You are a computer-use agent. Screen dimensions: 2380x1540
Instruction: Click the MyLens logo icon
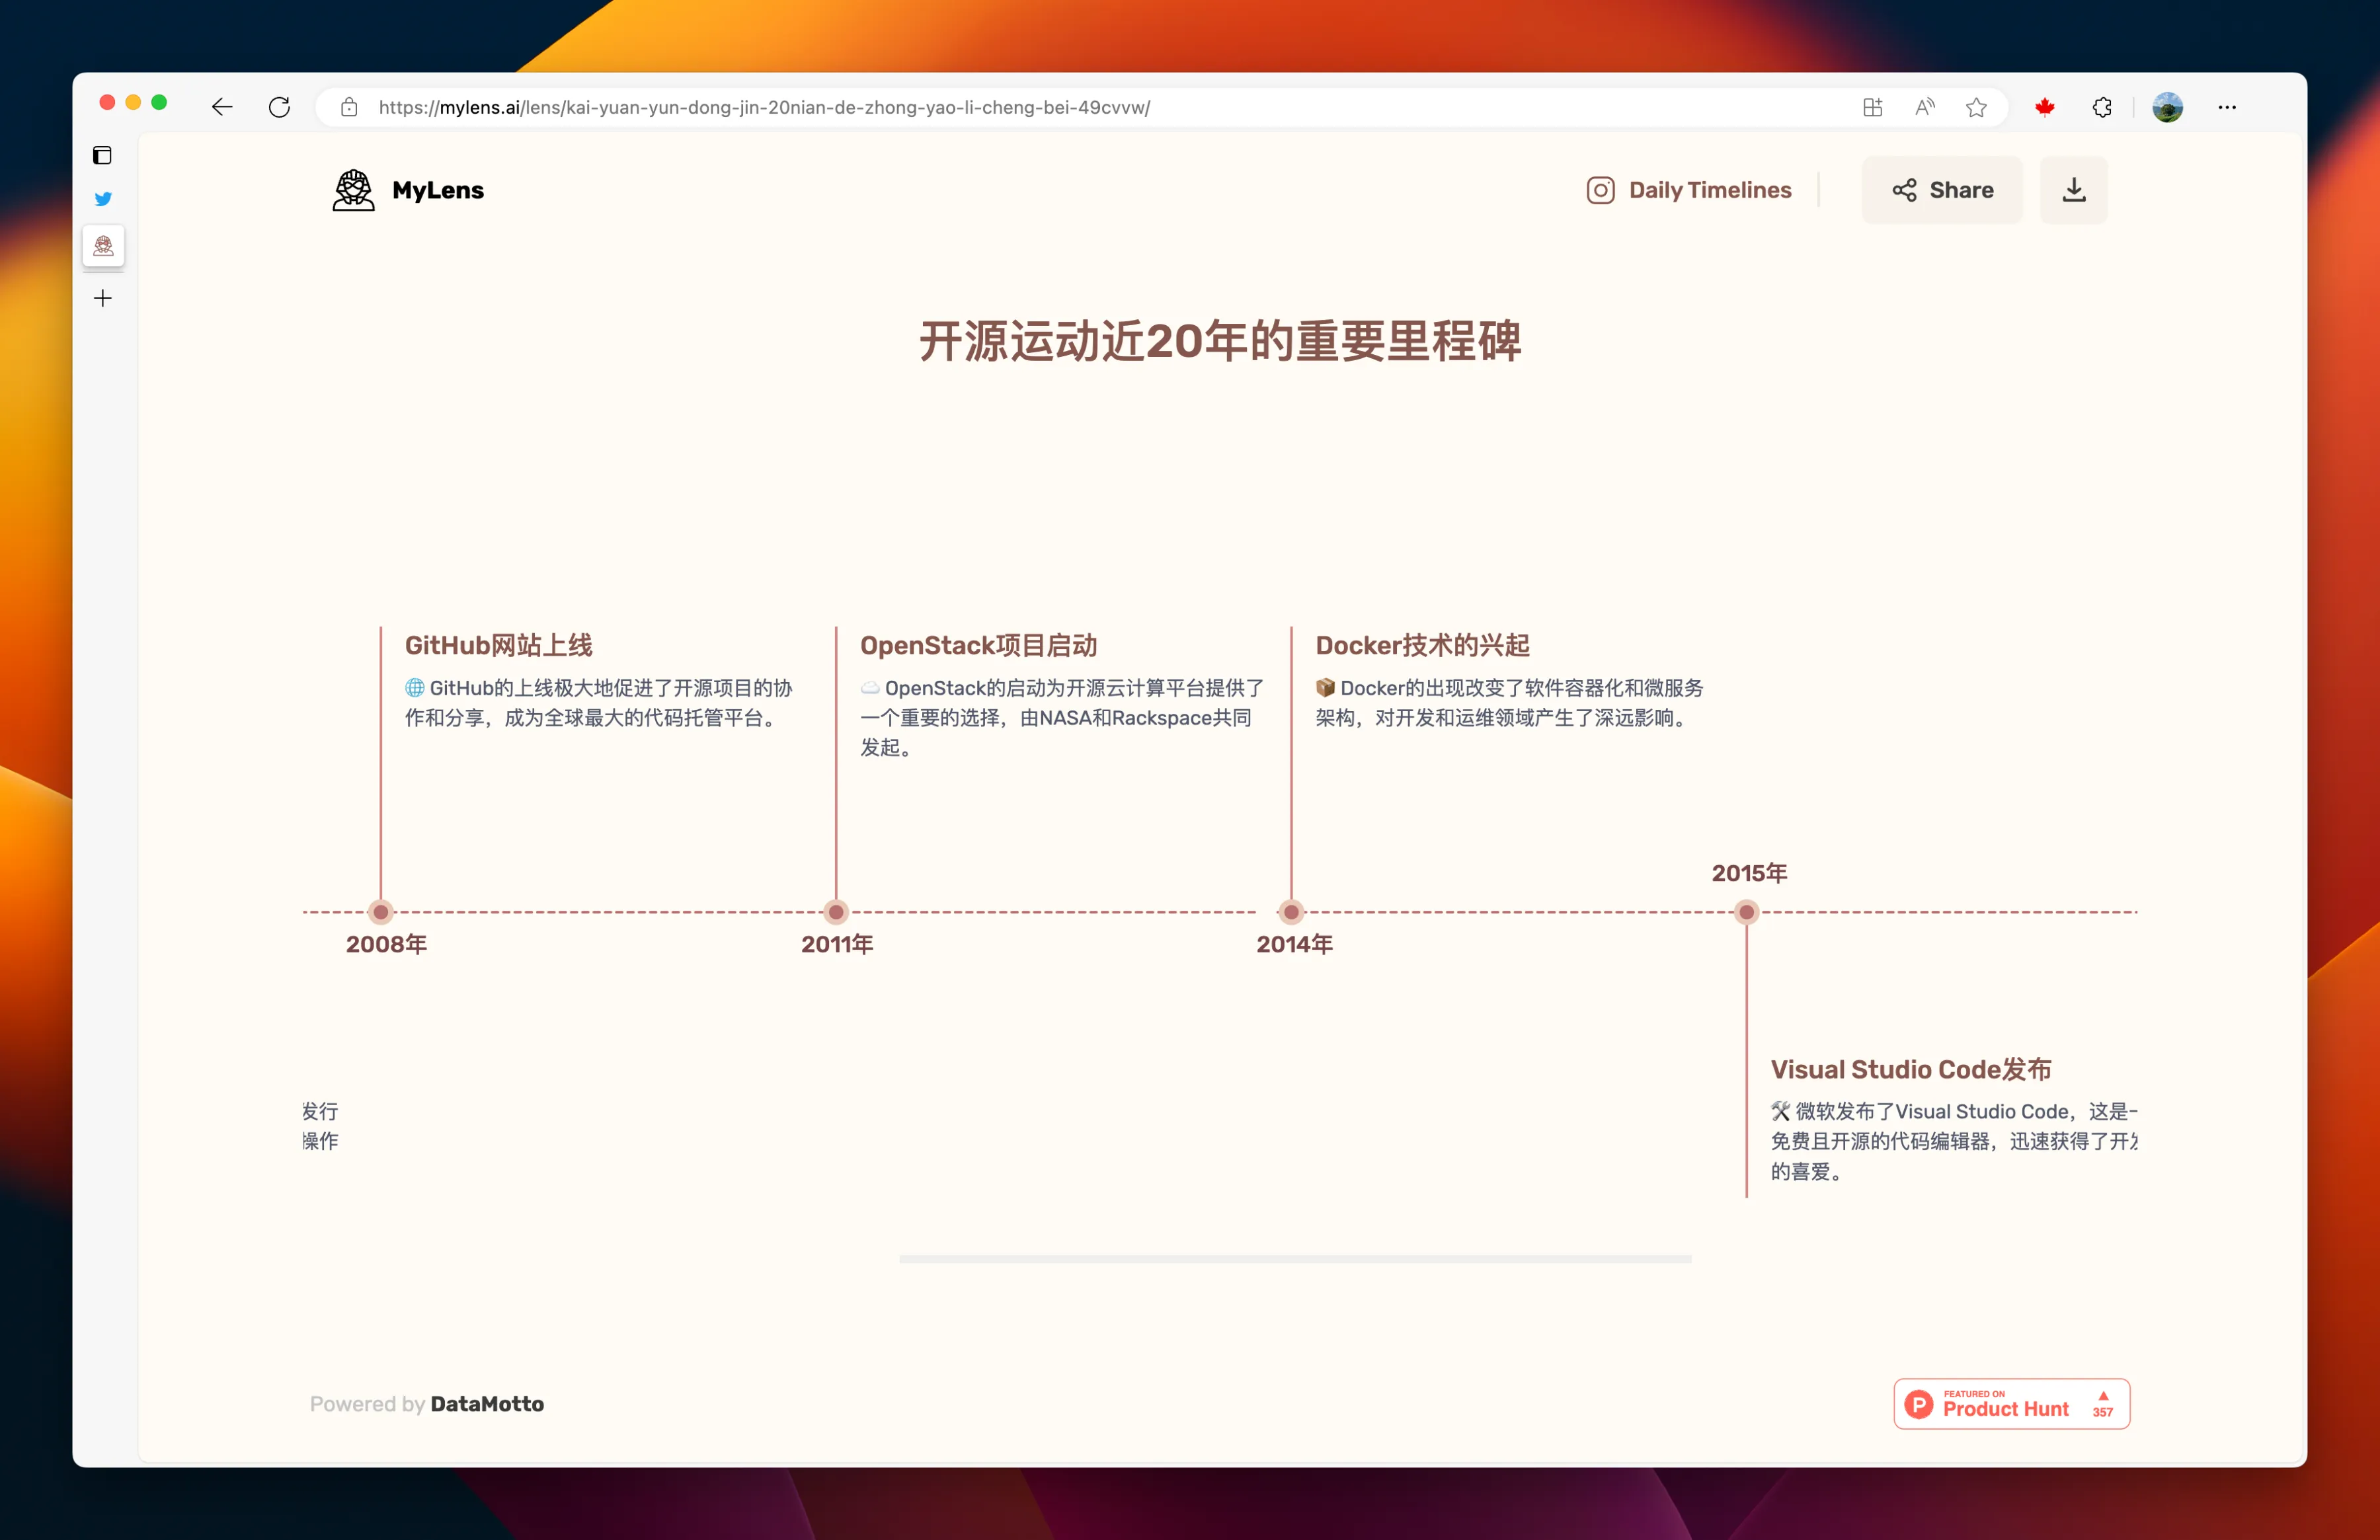point(353,190)
